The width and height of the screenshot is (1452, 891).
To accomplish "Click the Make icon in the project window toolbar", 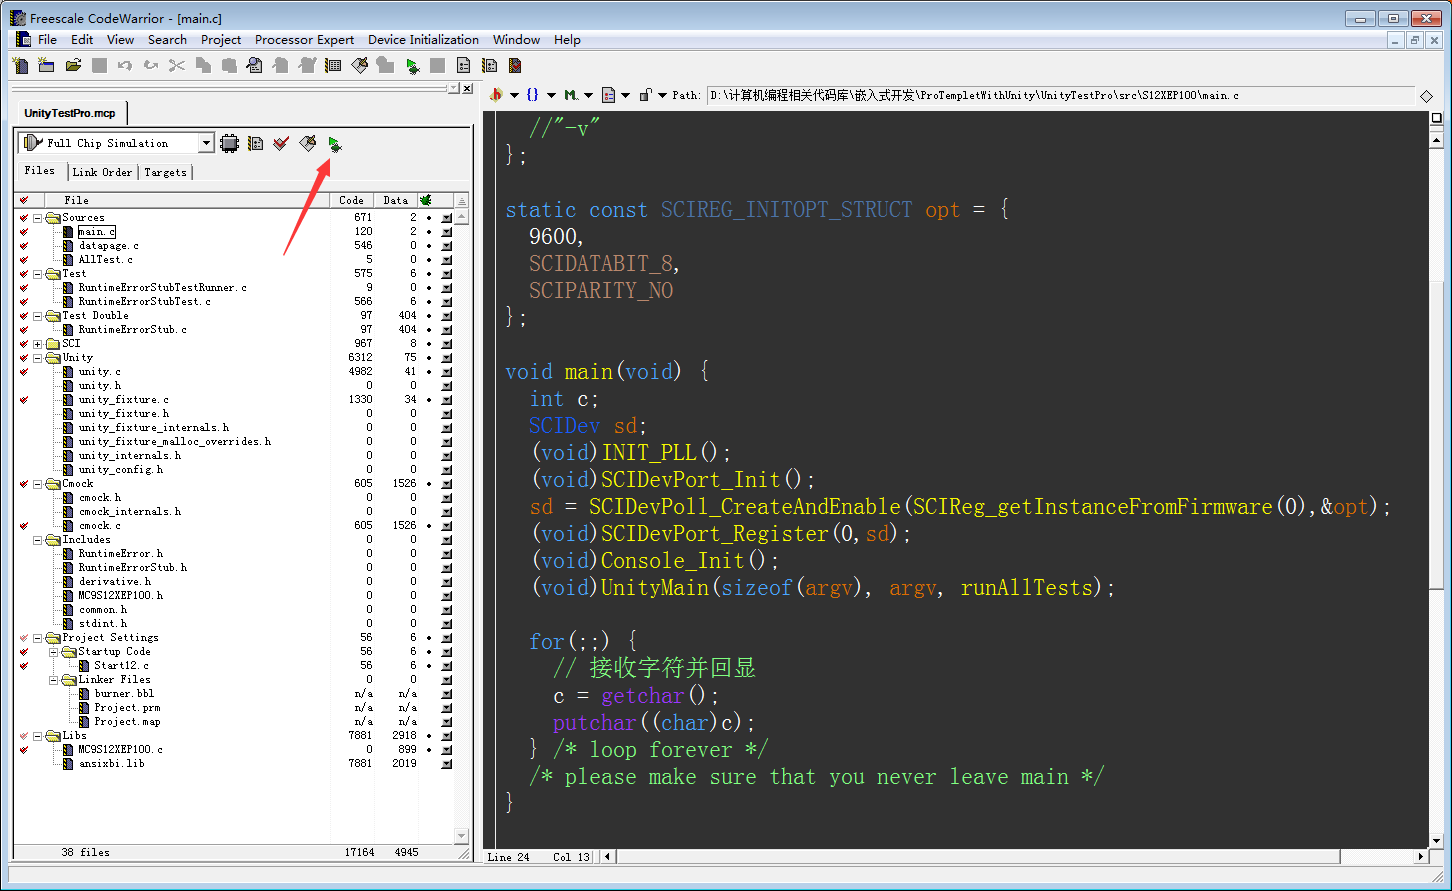I will tap(308, 143).
